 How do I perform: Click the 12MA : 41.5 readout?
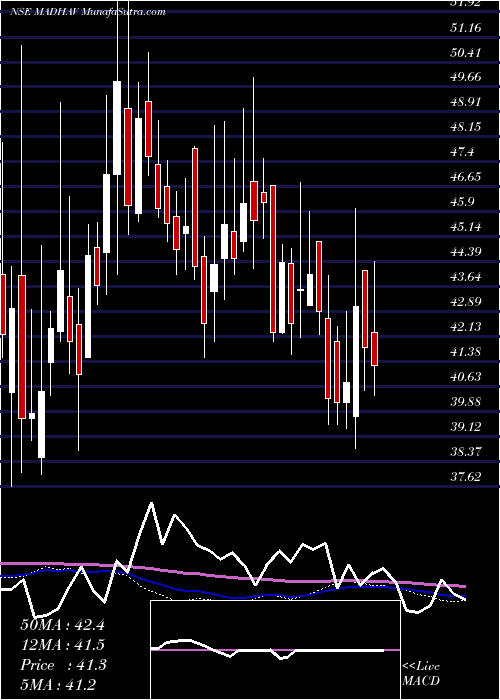tap(62, 645)
